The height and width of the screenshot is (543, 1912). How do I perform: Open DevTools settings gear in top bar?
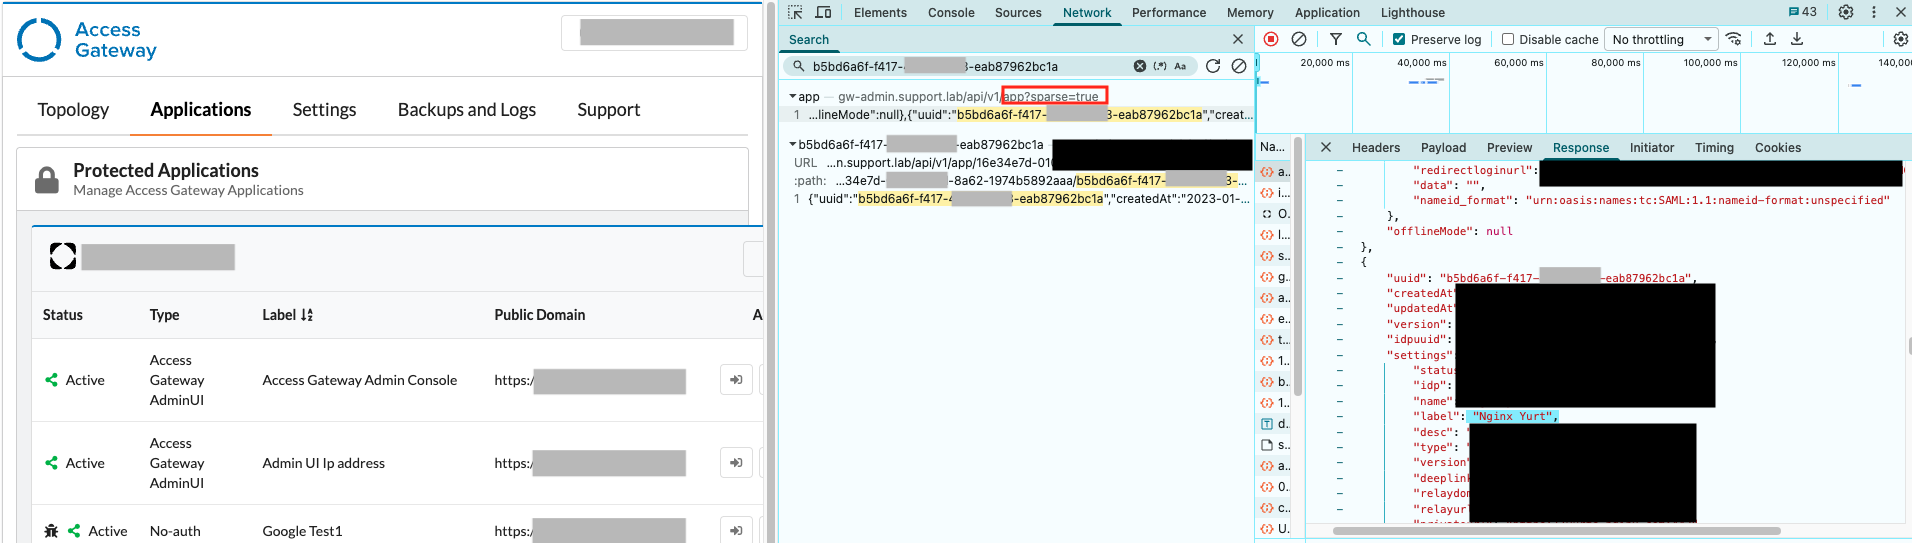(1846, 12)
